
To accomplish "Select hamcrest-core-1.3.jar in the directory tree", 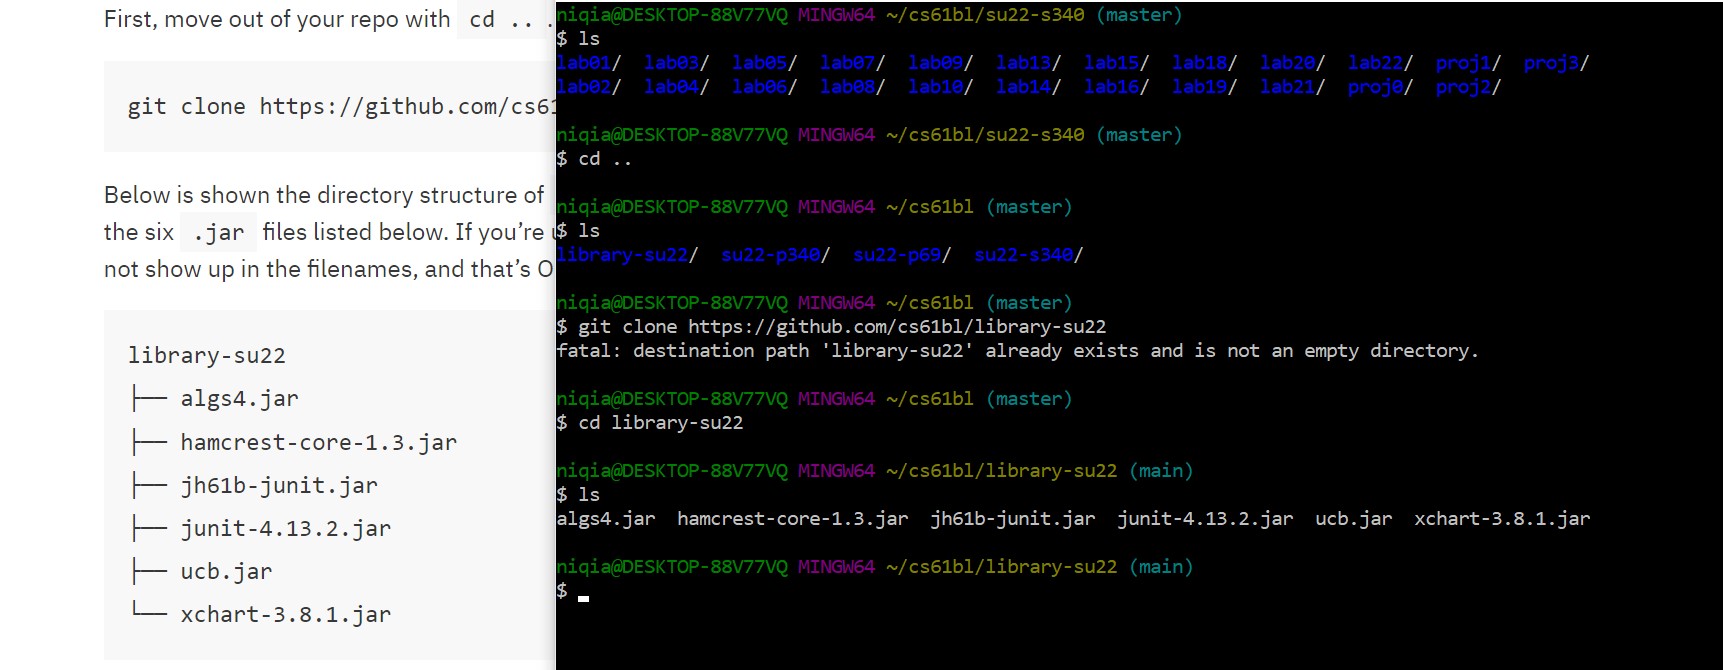I will pyautogui.click(x=318, y=443).
